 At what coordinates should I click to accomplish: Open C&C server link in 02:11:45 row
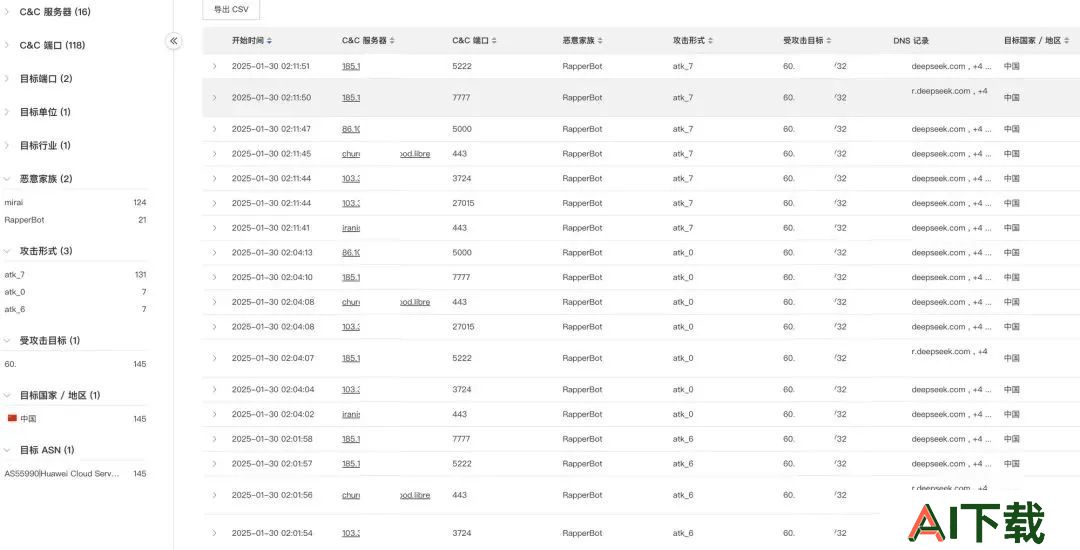tap(386, 154)
